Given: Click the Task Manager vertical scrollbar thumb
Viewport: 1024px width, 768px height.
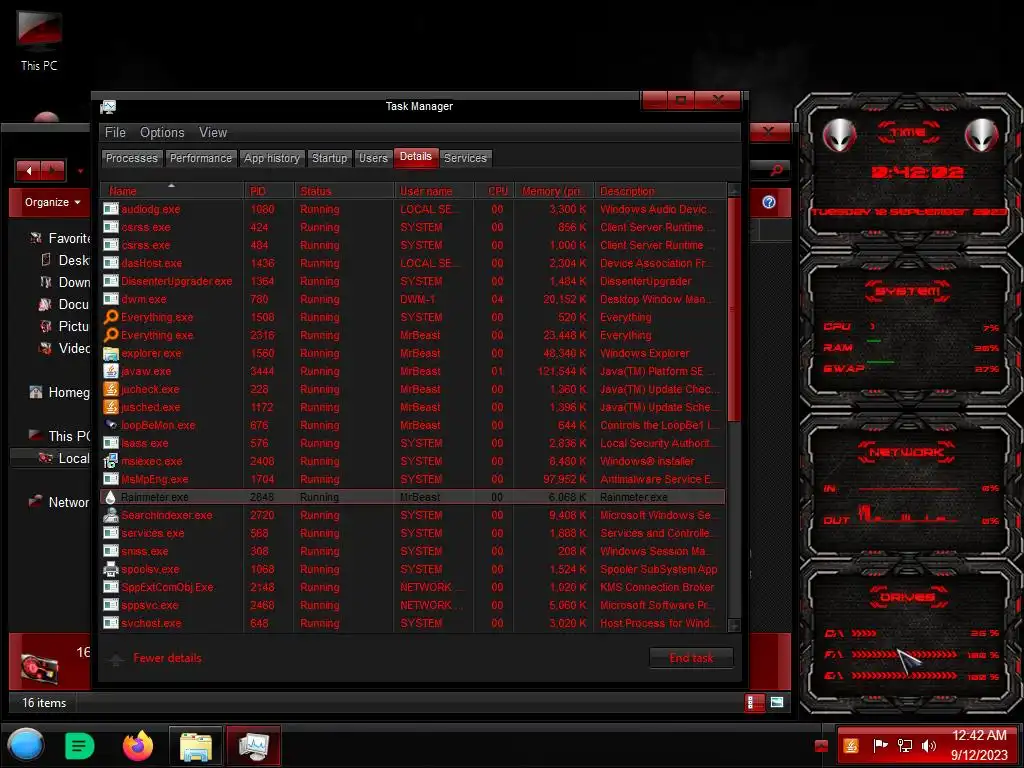Looking at the screenshot, I should point(734,310).
